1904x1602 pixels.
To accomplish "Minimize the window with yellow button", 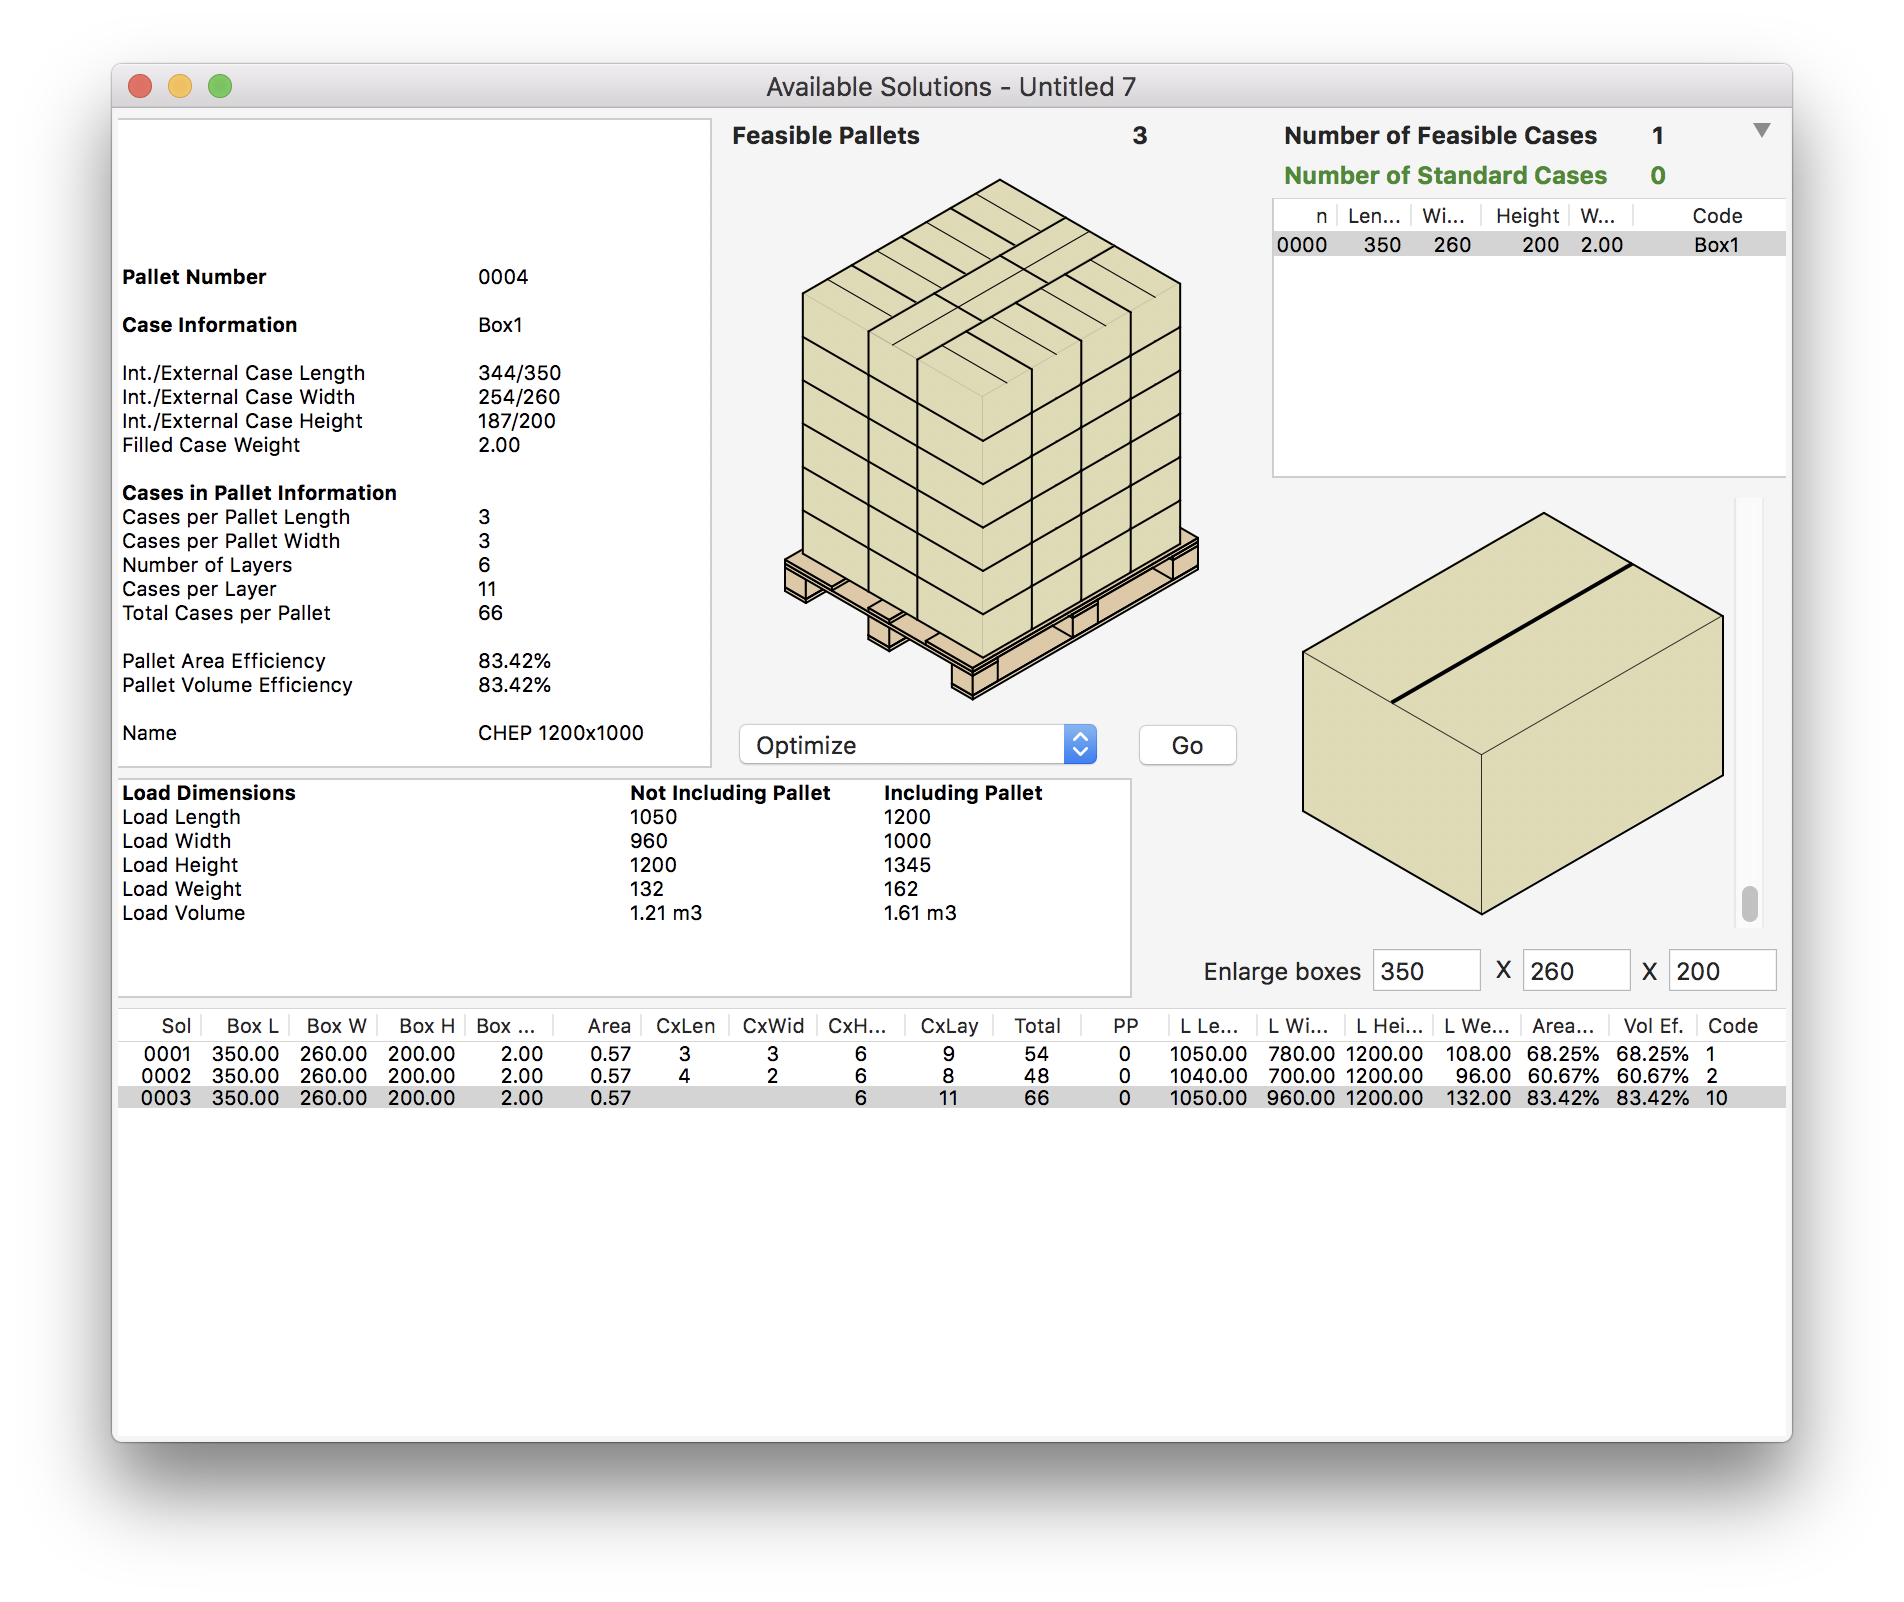I will pos(180,87).
